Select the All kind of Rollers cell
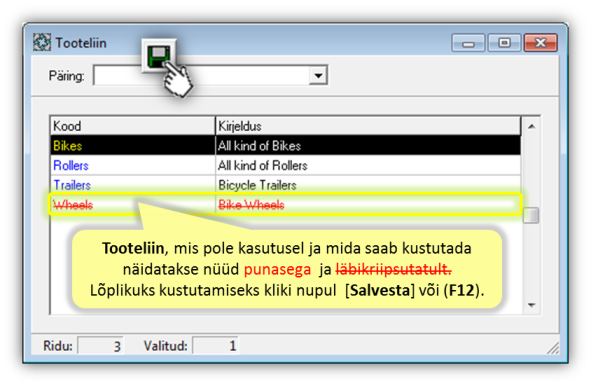The width and height of the screenshot is (591, 386). (x=368, y=165)
